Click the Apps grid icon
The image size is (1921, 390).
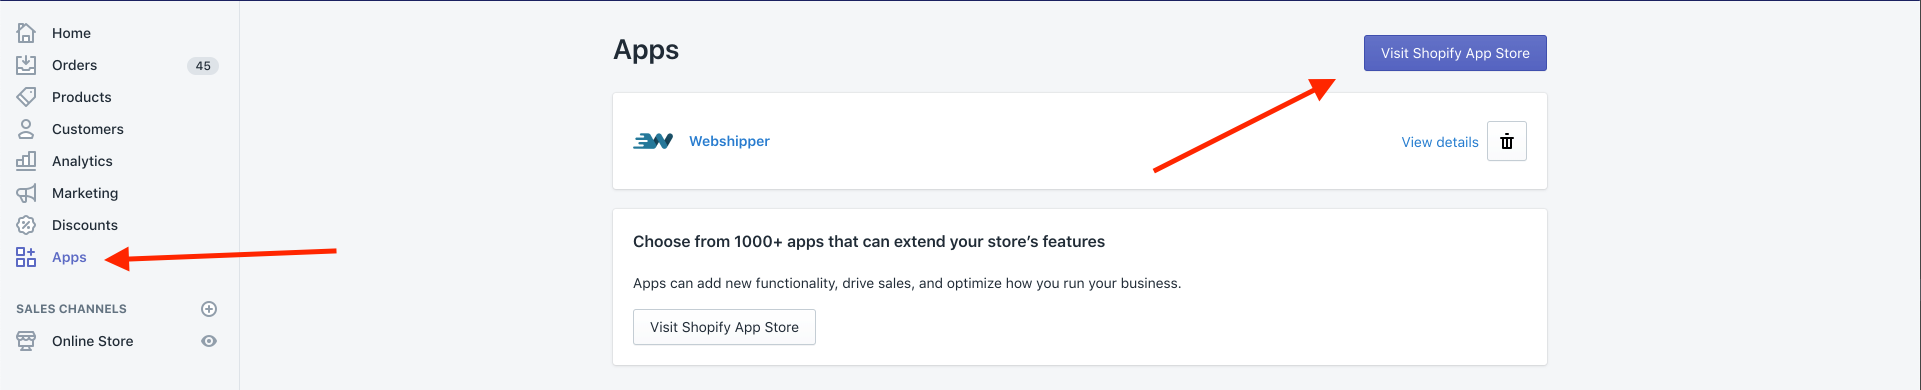(26, 257)
